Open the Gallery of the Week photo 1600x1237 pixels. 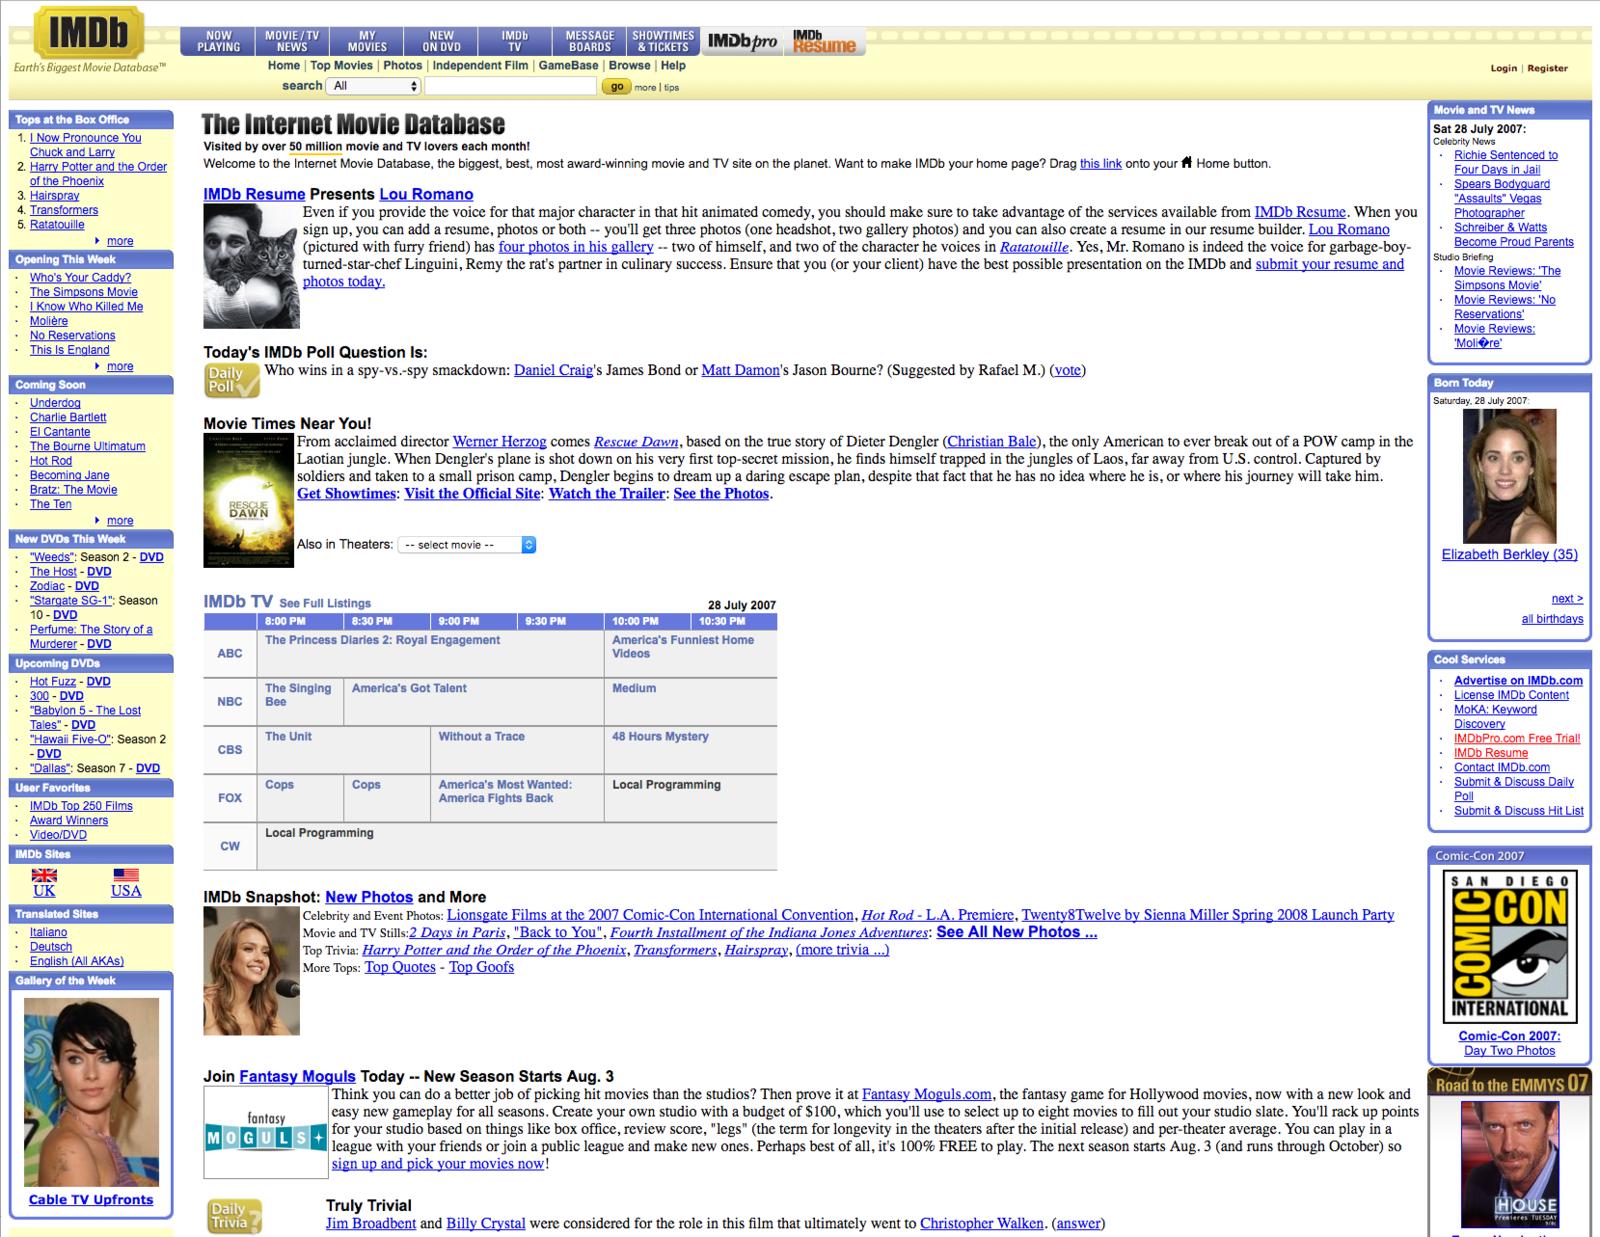tap(91, 1090)
